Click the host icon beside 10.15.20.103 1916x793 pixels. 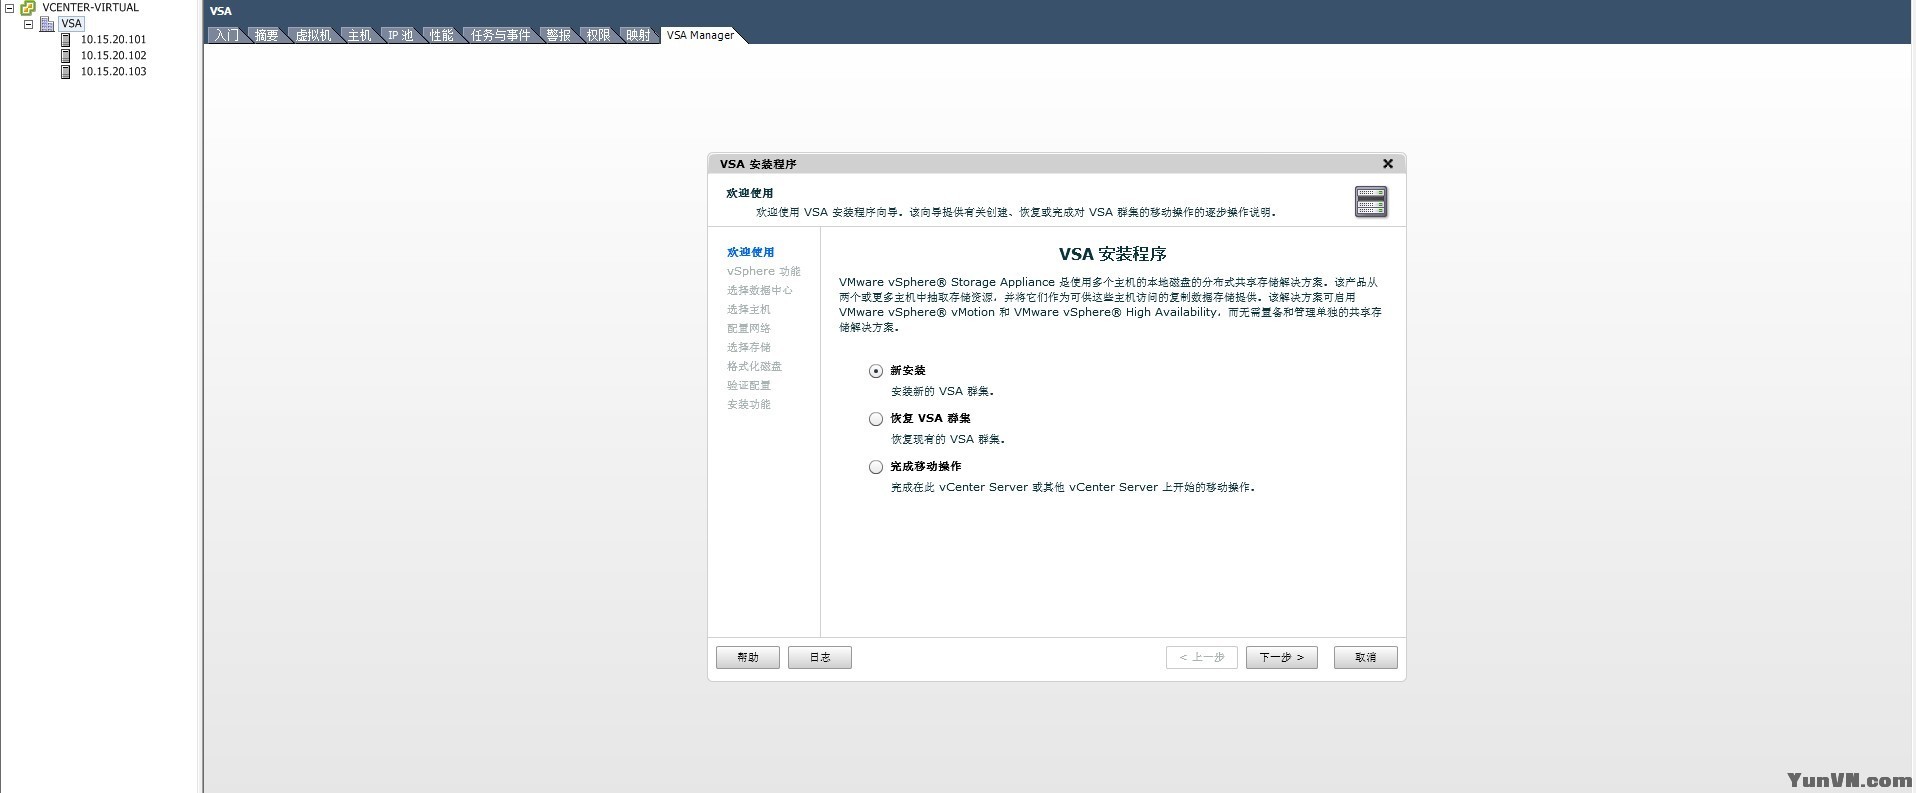(66, 72)
